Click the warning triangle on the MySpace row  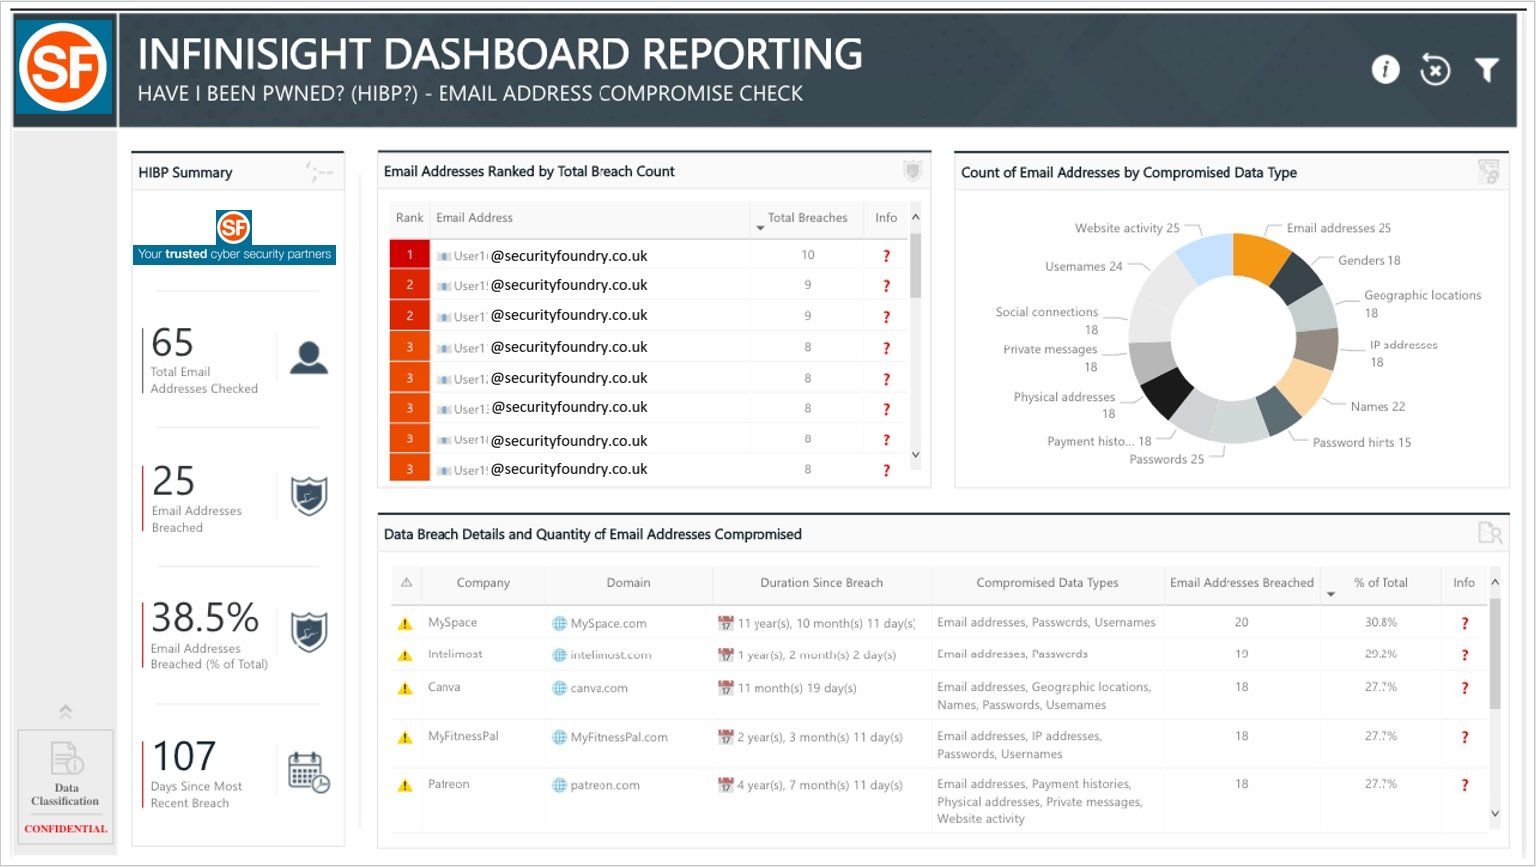(405, 623)
